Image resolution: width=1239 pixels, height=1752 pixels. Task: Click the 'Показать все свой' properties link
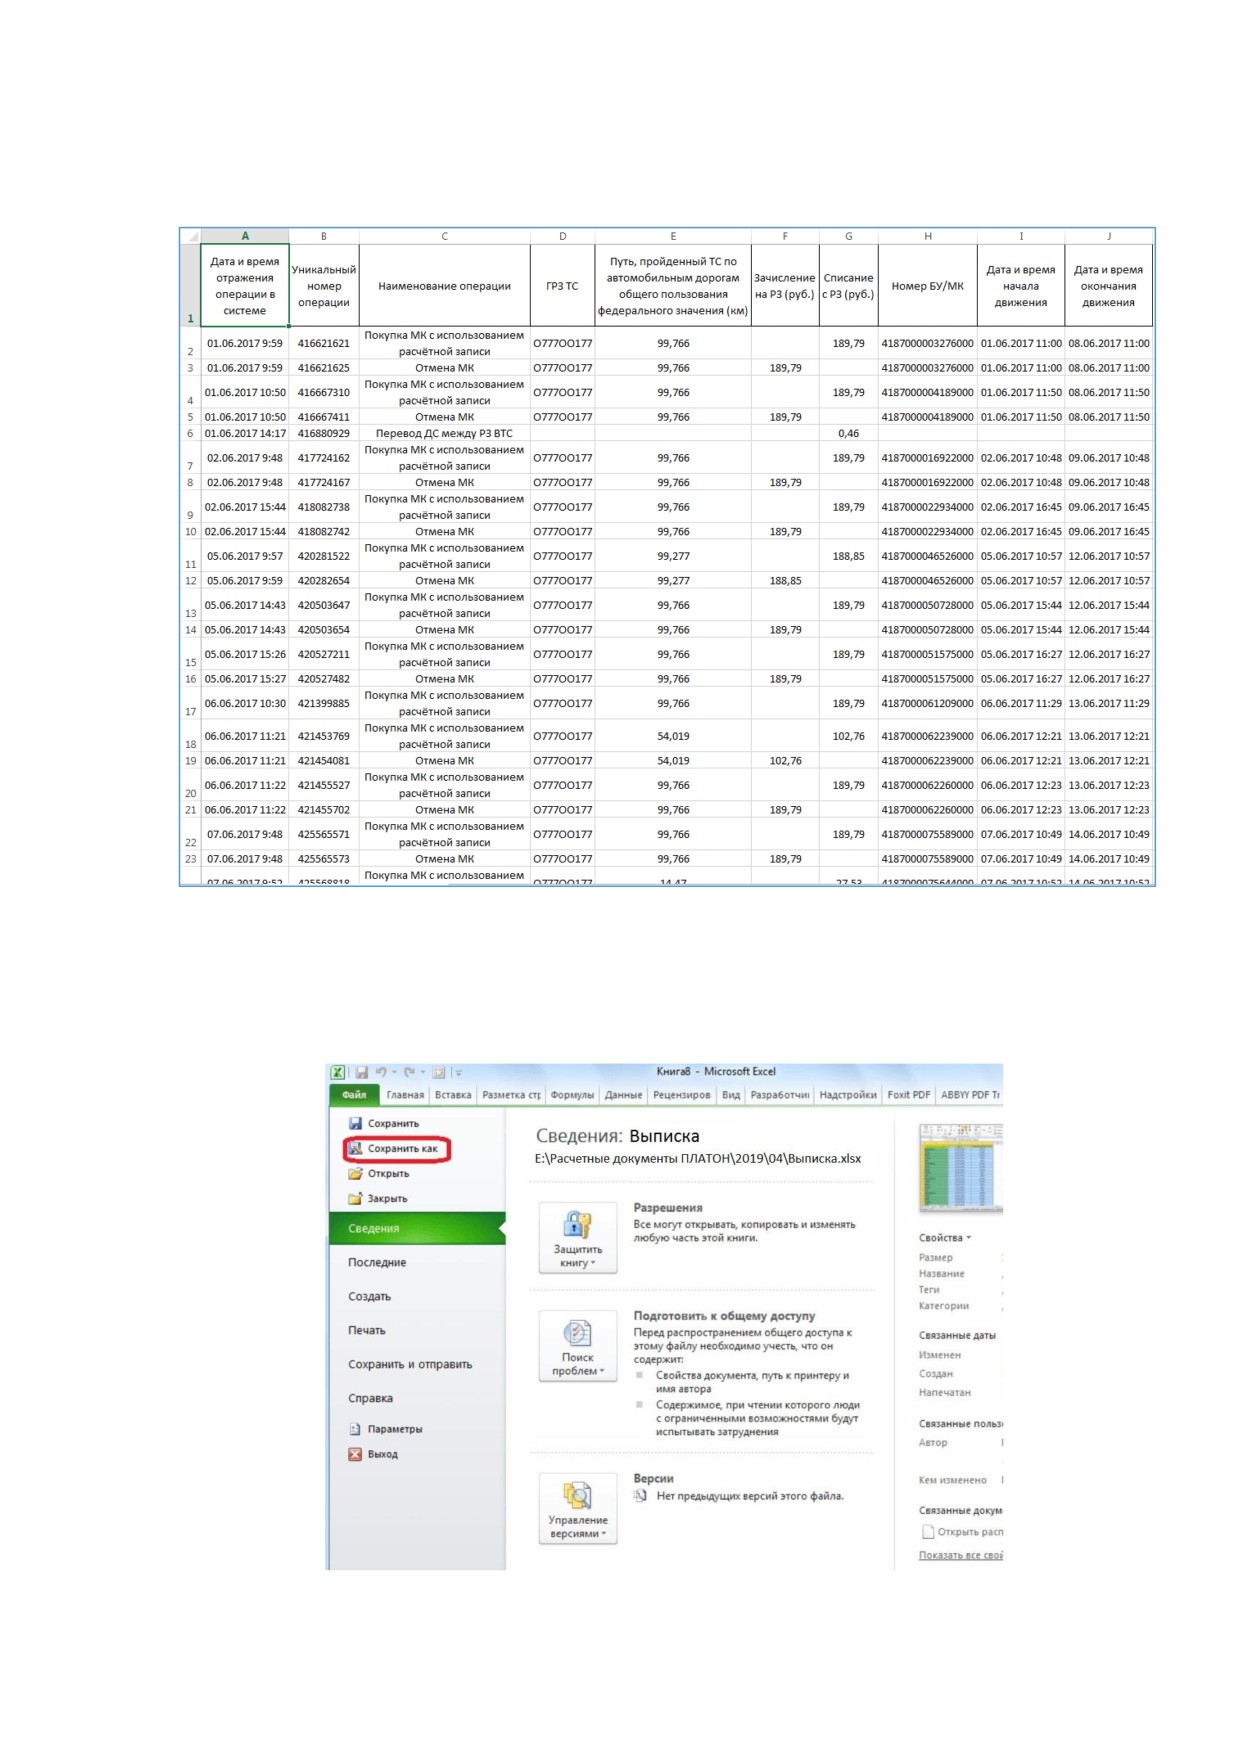pos(960,1555)
